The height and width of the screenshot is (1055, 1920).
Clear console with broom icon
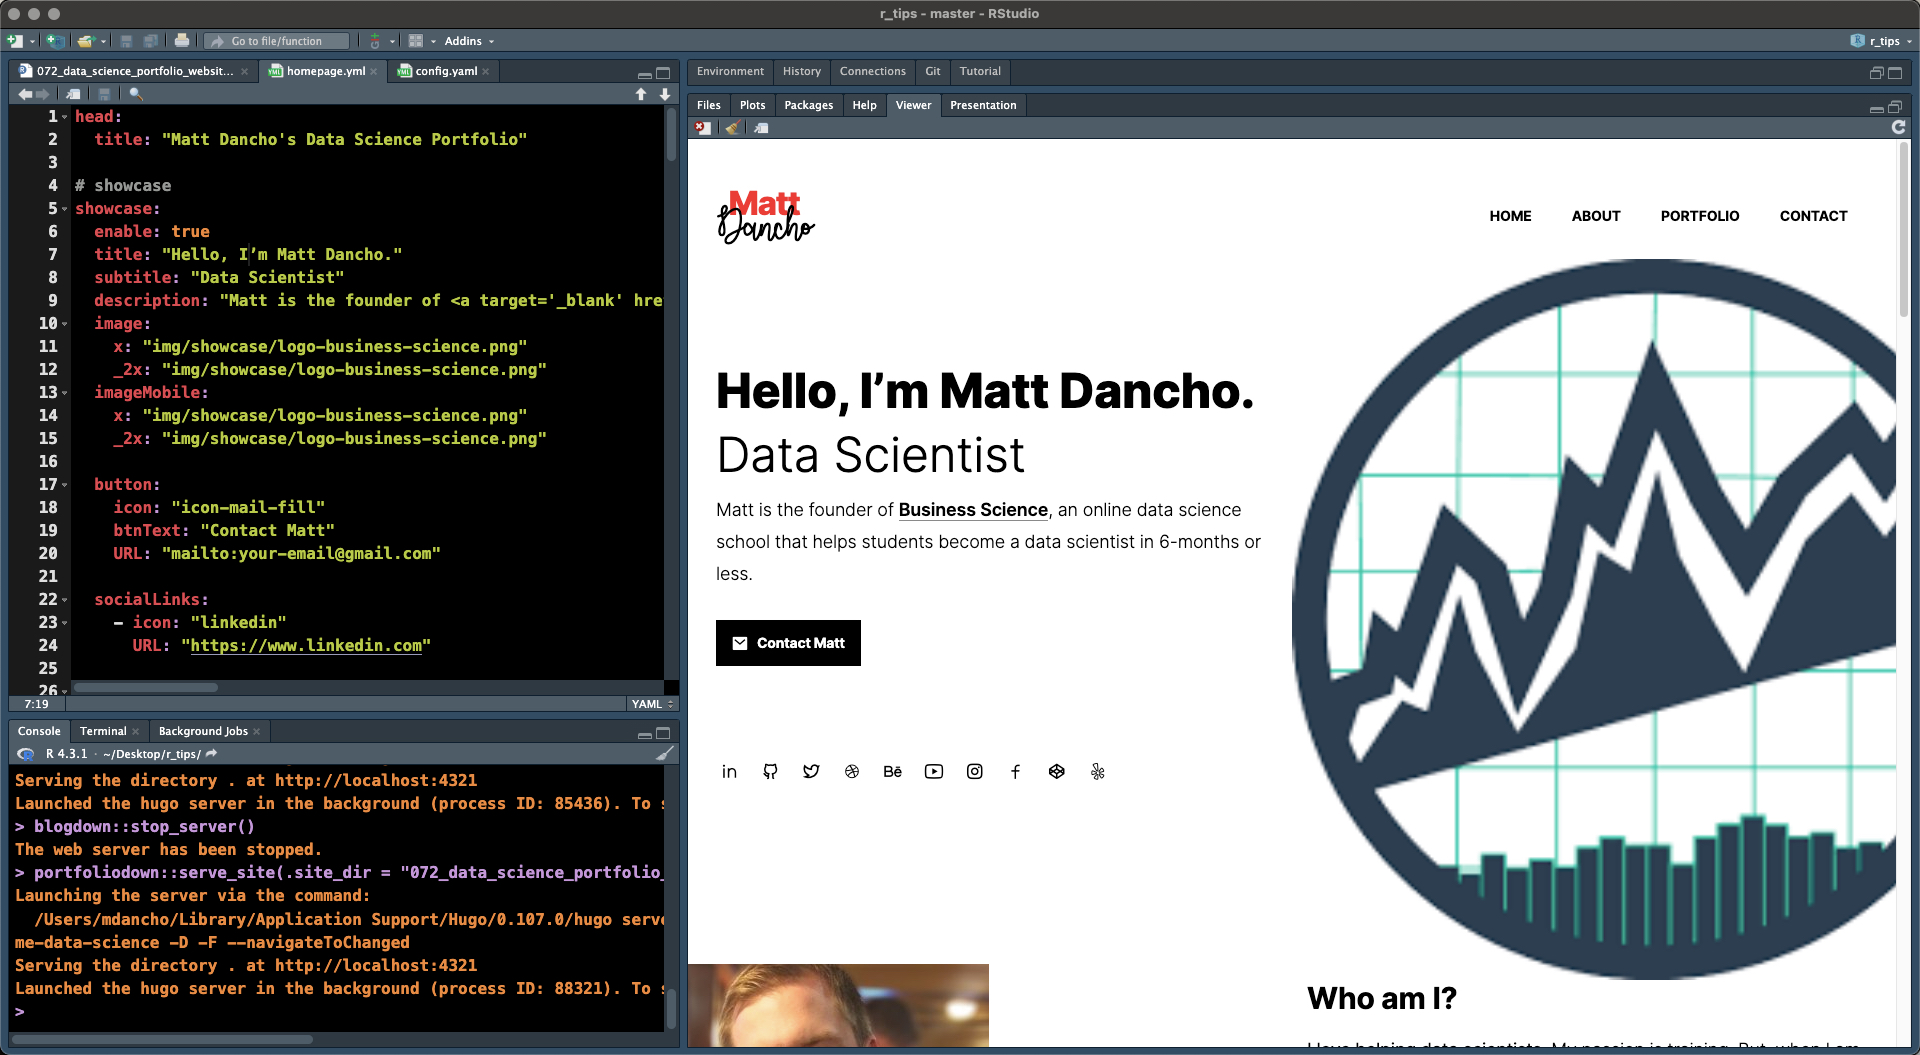tap(665, 754)
